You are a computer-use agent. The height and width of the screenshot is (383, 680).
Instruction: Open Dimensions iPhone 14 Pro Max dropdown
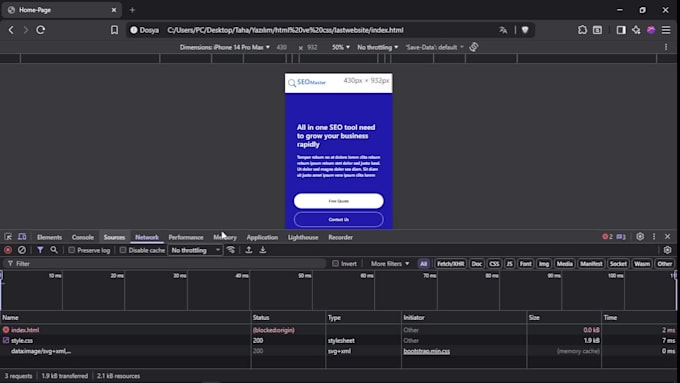point(225,47)
